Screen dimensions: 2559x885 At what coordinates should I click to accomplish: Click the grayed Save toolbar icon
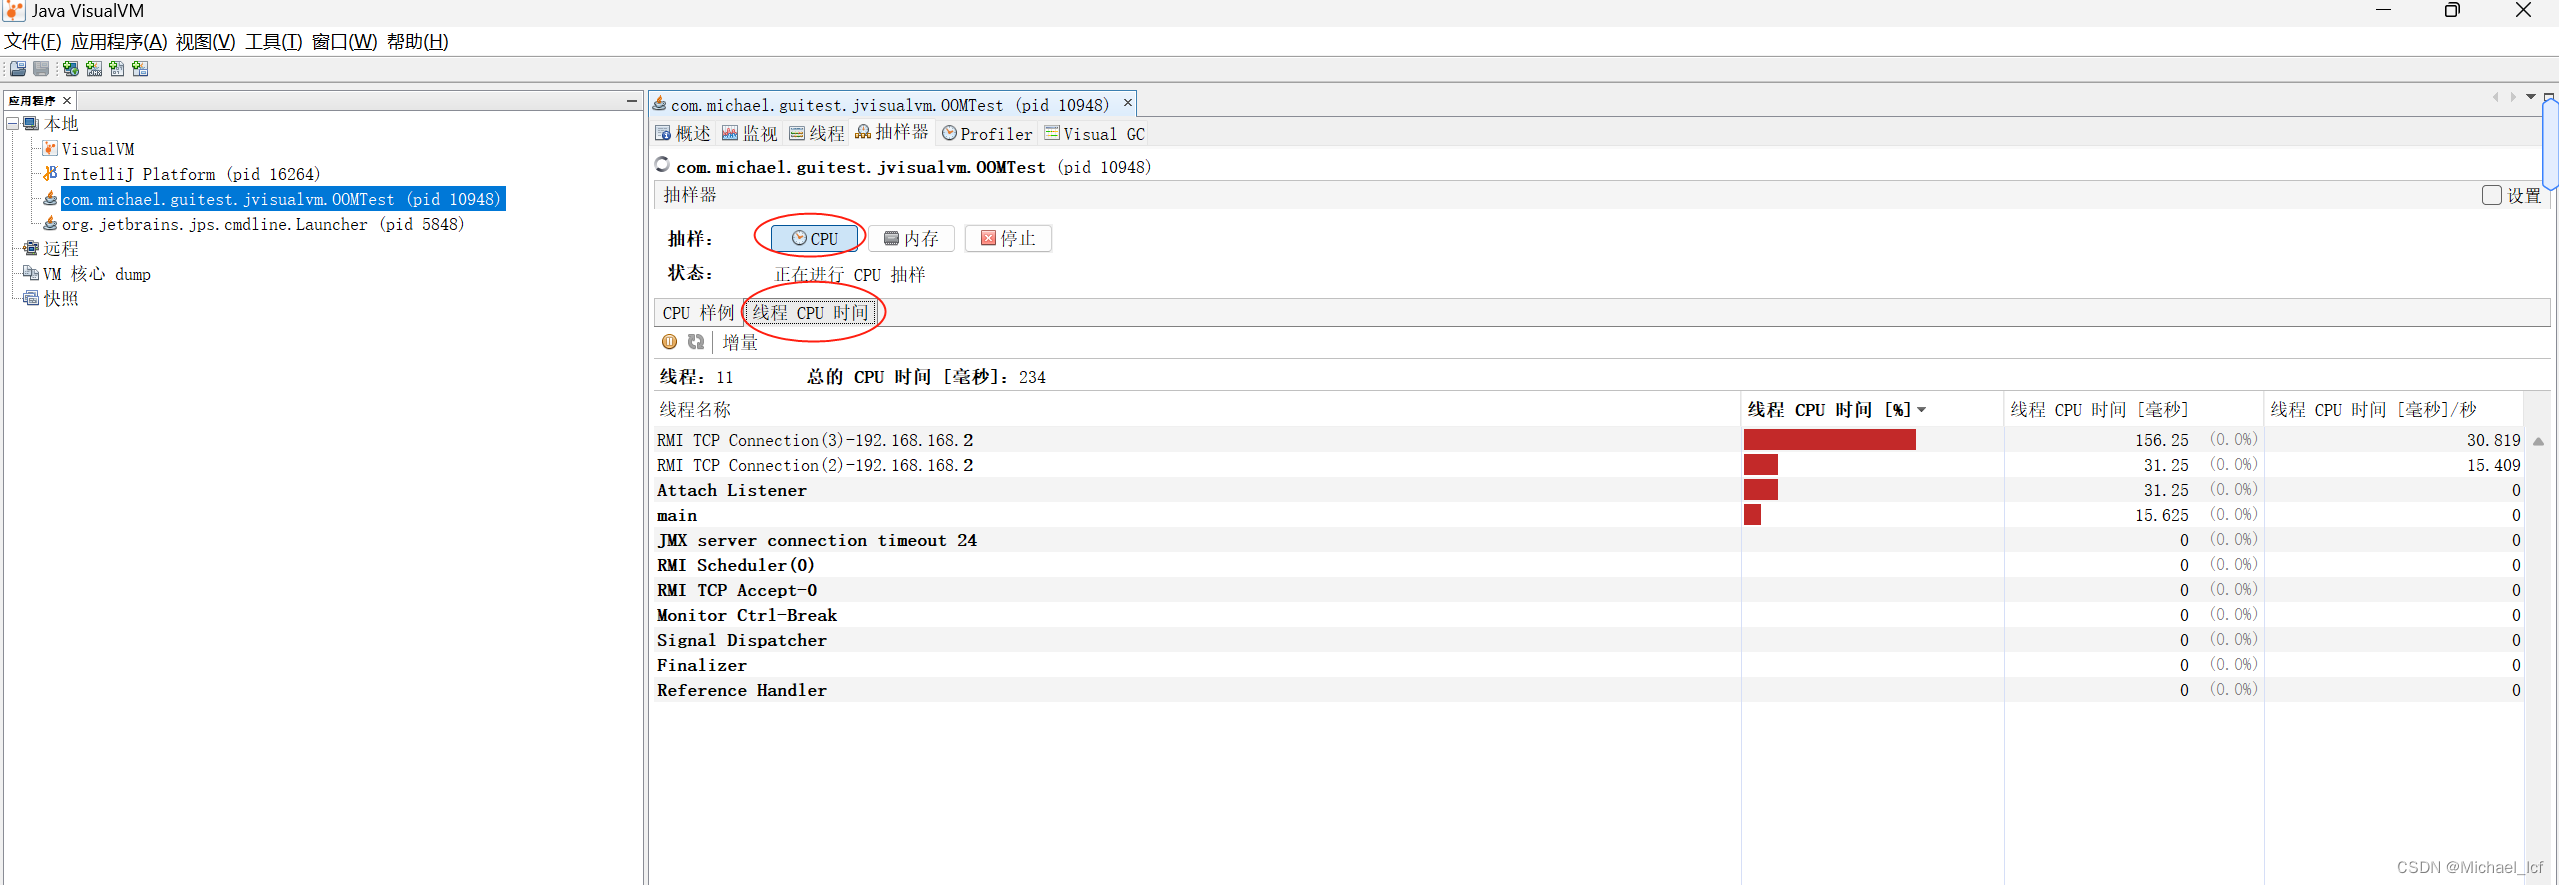pos(41,69)
